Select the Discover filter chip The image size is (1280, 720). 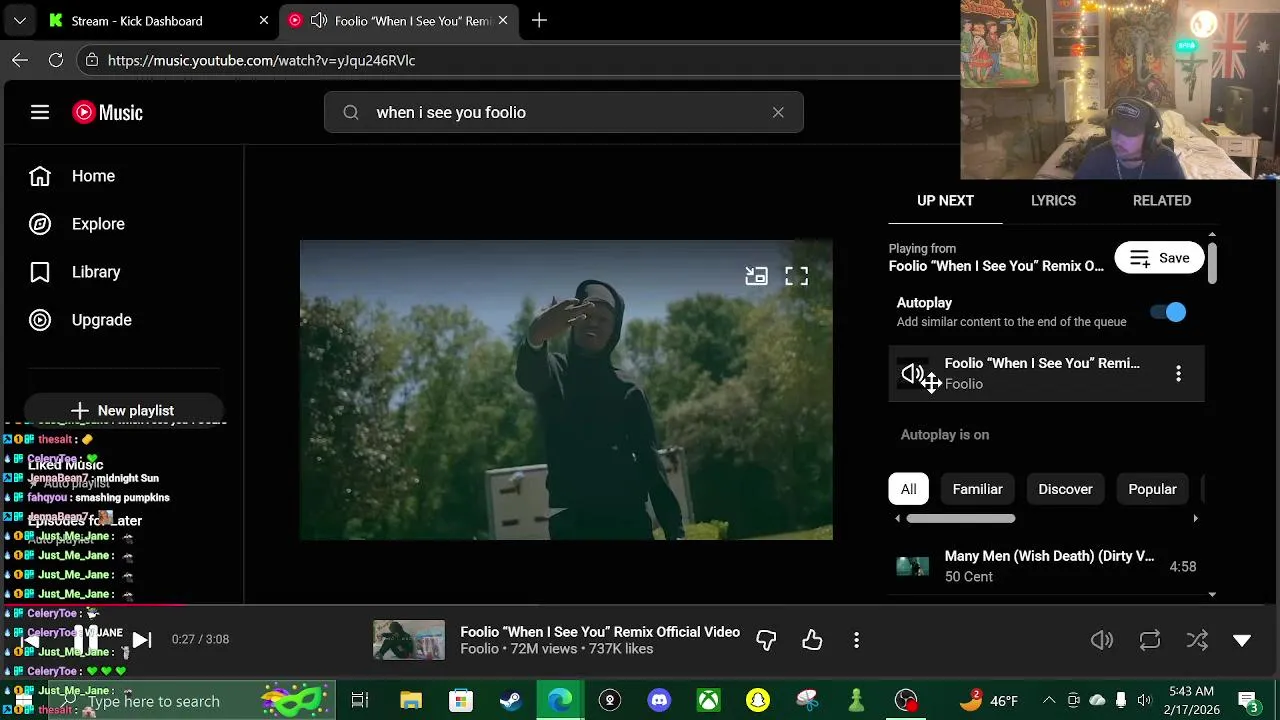click(x=1065, y=489)
